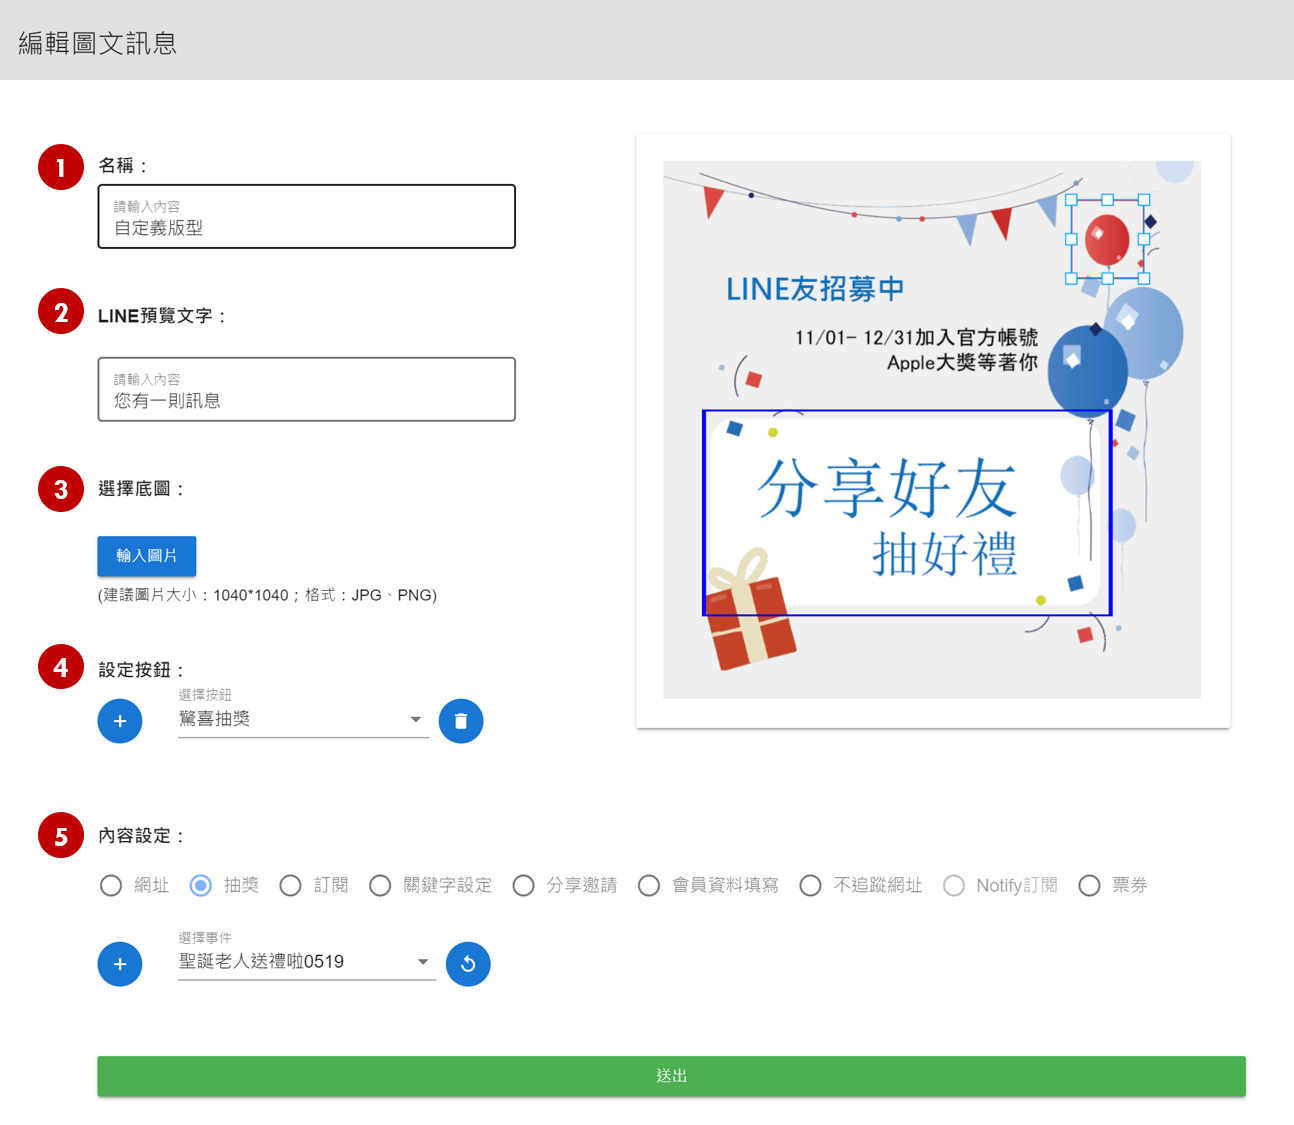Open the 選擇按鈕 dropdown

[300, 719]
